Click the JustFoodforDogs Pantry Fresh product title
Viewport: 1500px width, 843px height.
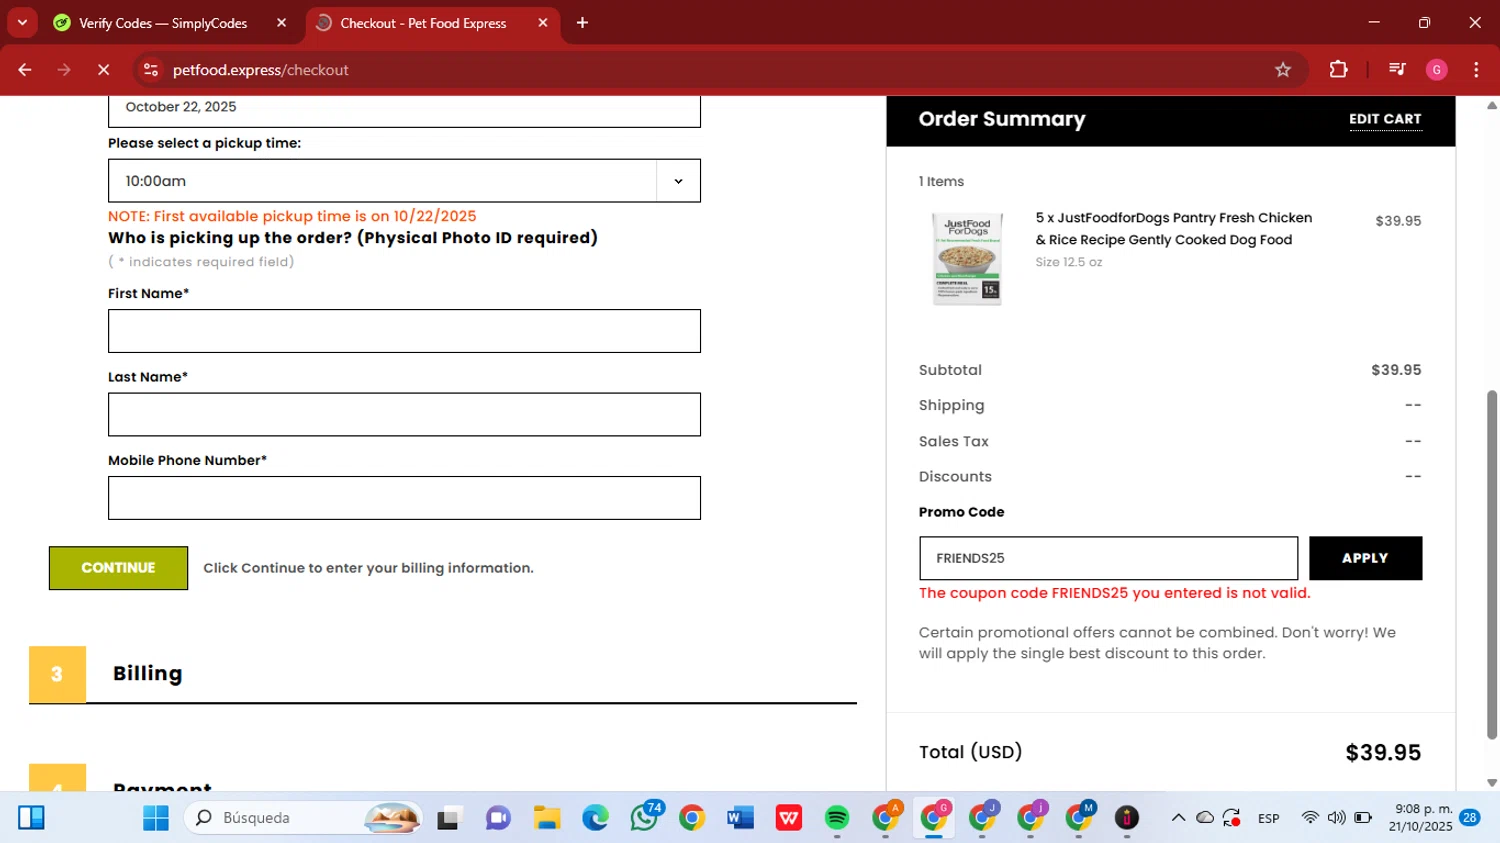coord(1174,229)
